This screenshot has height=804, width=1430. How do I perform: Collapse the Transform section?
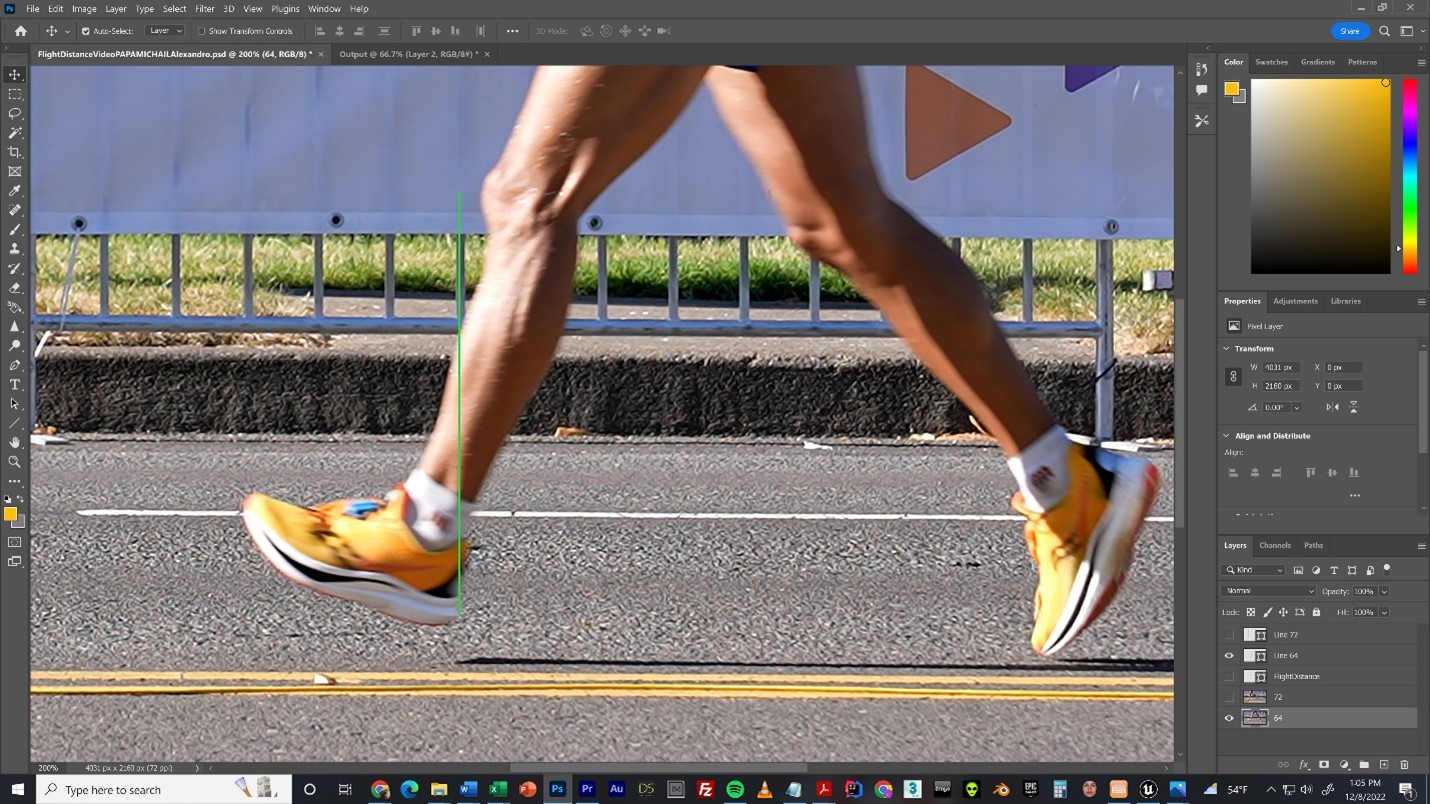(x=1227, y=349)
